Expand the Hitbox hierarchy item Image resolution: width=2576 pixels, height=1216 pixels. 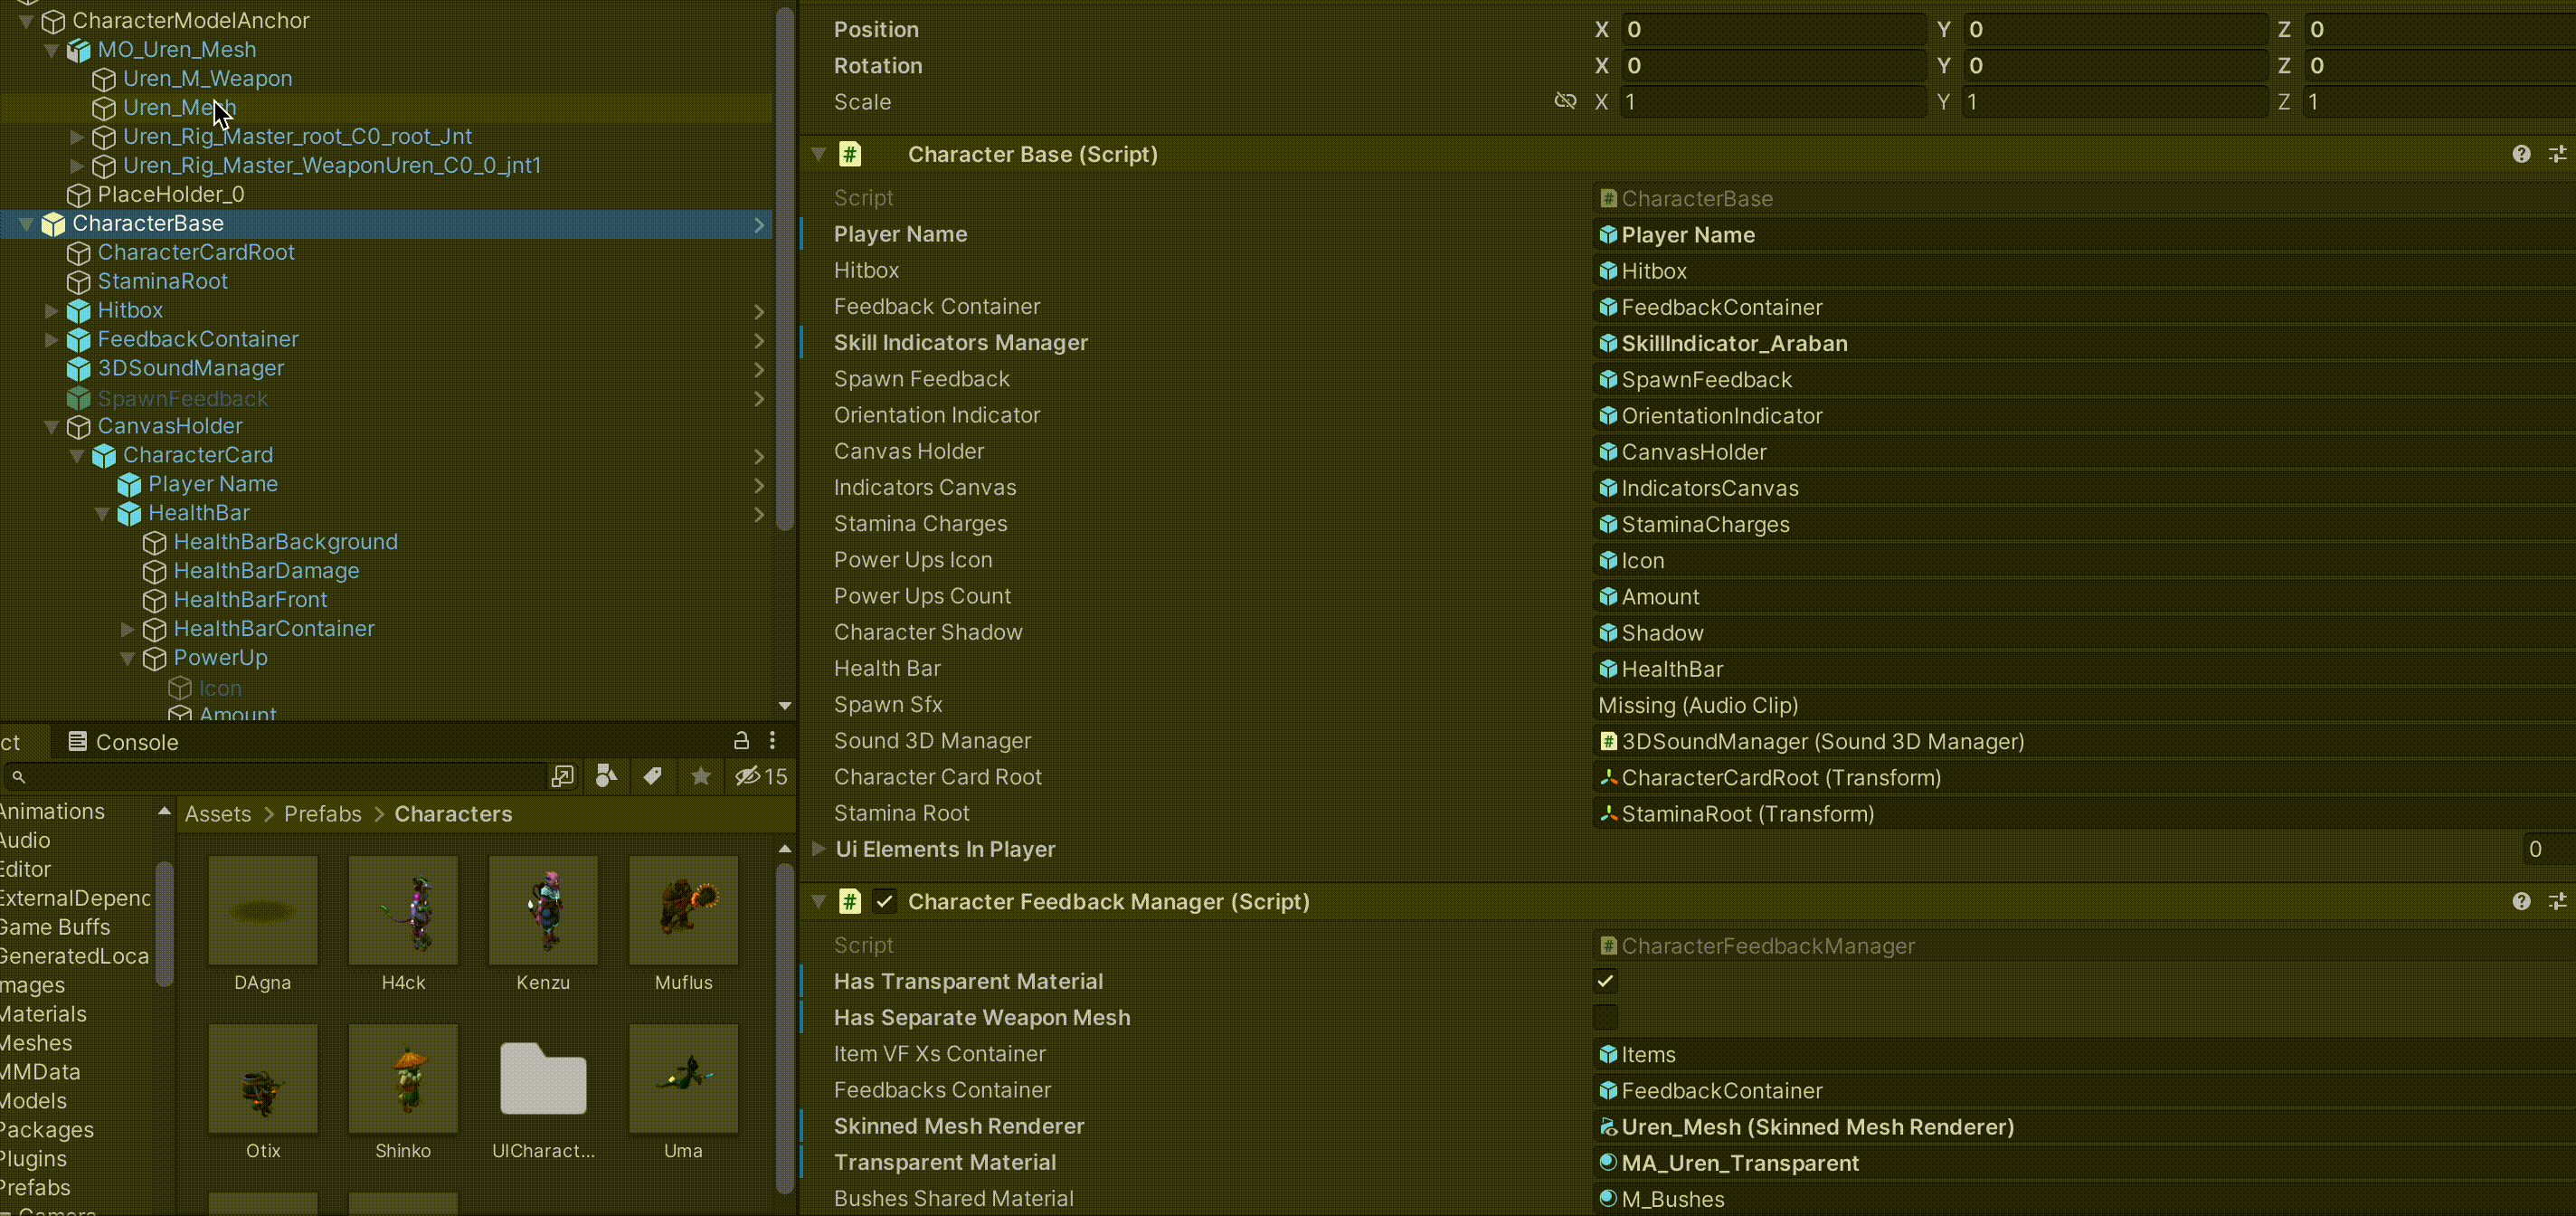pos(51,311)
